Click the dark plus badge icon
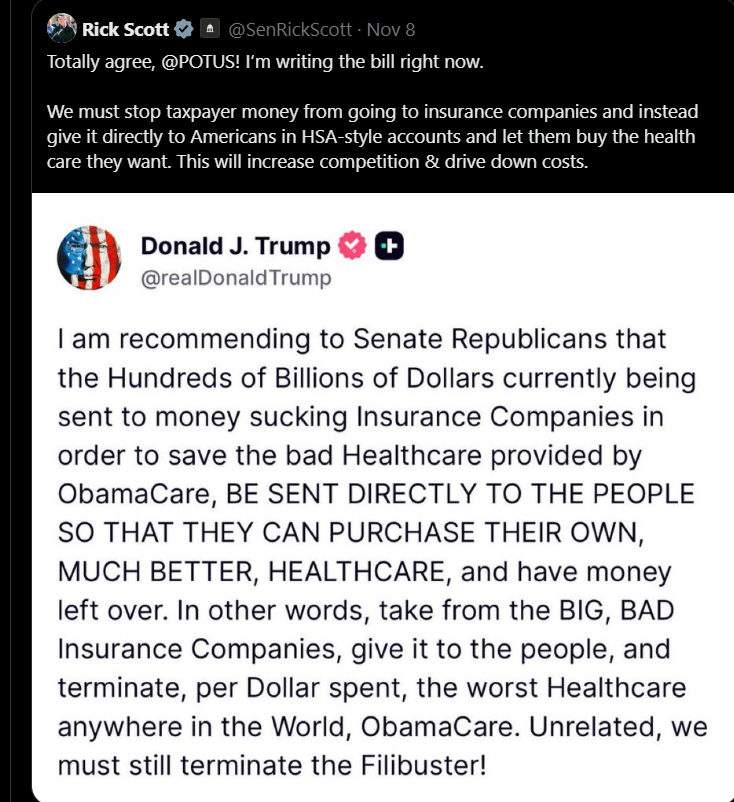Screen dimensions: 734x802 389,246
